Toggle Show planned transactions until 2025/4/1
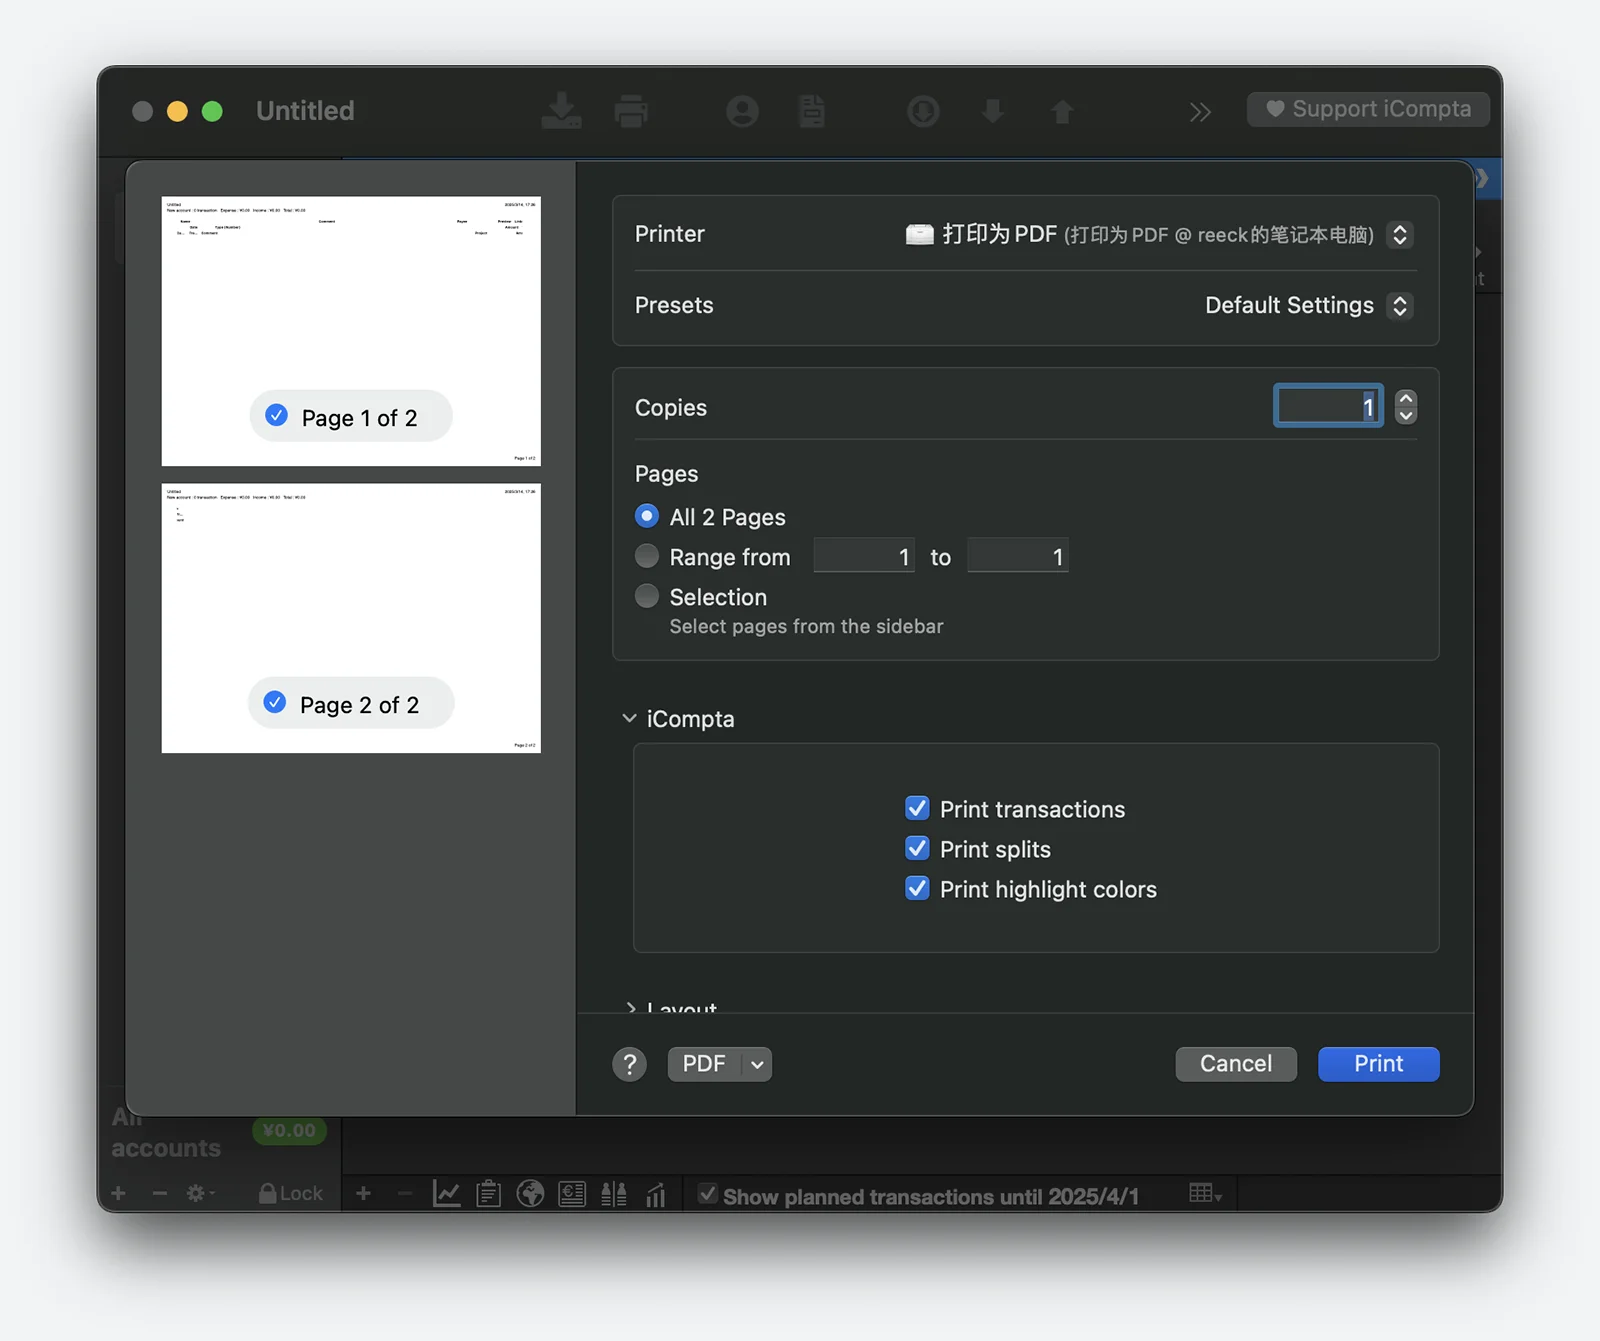This screenshot has width=1600, height=1341. [707, 1193]
